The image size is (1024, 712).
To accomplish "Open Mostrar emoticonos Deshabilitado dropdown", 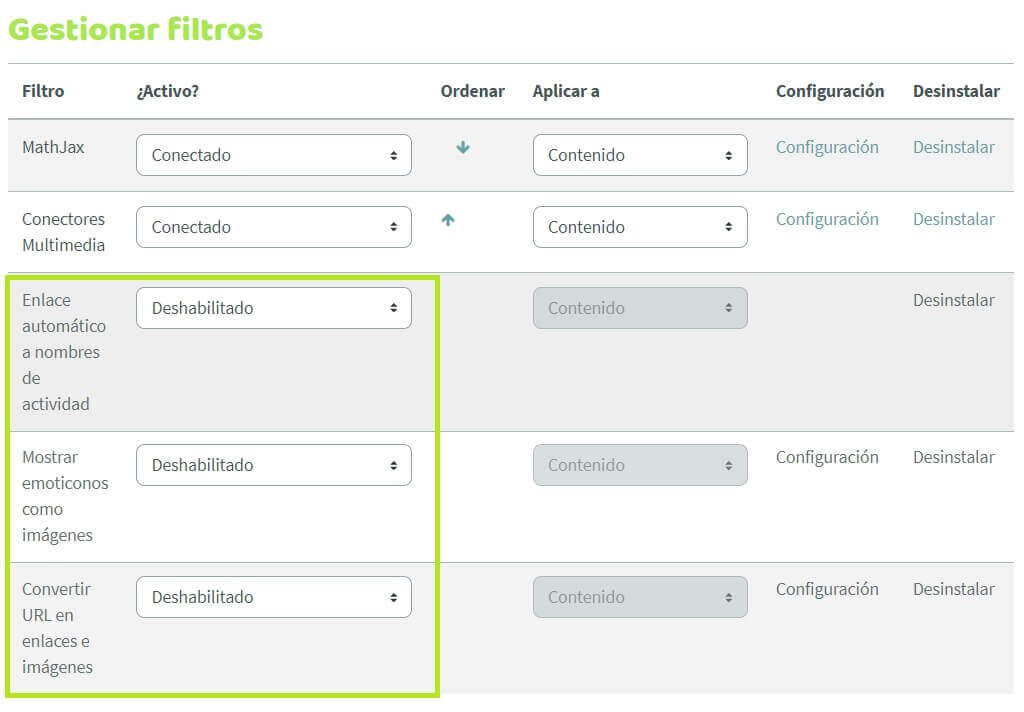I will coord(274,465).
